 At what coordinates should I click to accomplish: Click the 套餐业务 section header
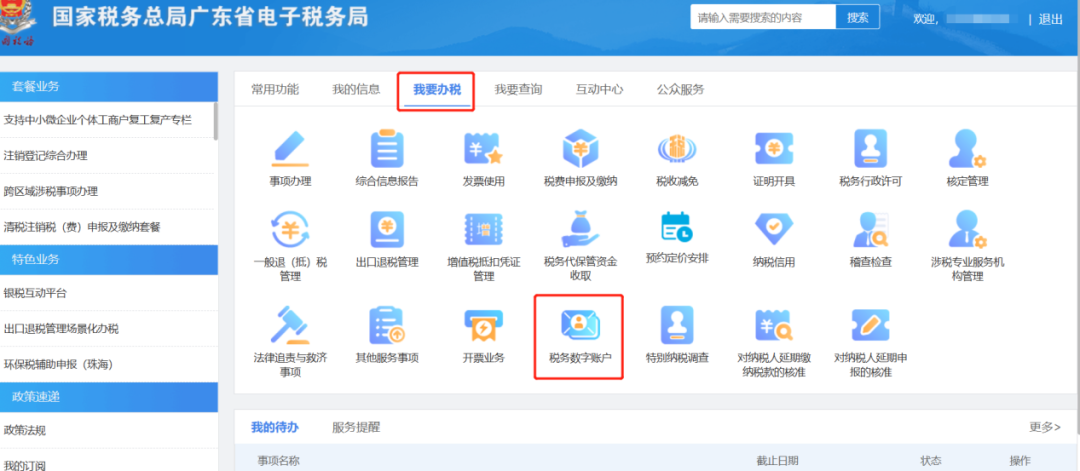[109, 86]
